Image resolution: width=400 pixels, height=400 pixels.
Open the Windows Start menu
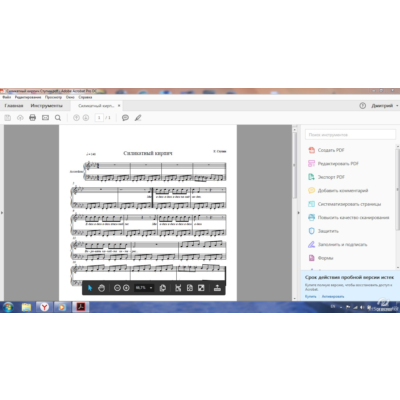tap(8, 307)
